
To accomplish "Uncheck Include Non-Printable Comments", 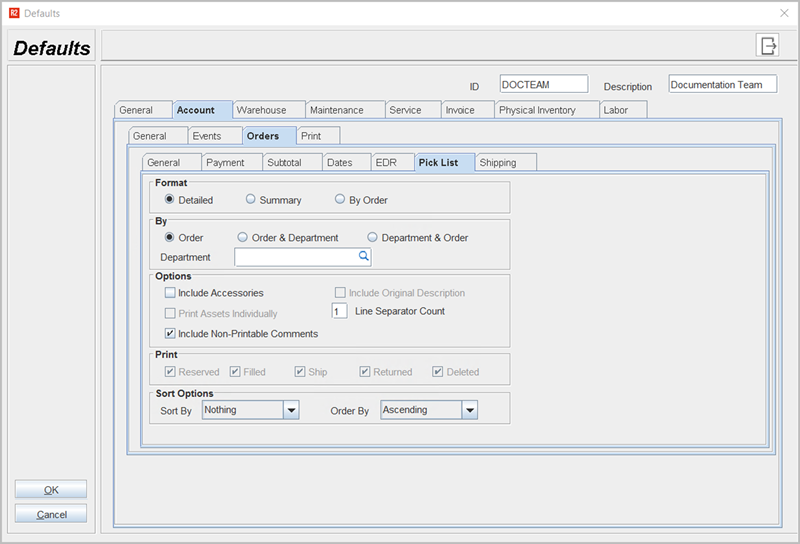I will pyautogui.click(x=170, y=334).
